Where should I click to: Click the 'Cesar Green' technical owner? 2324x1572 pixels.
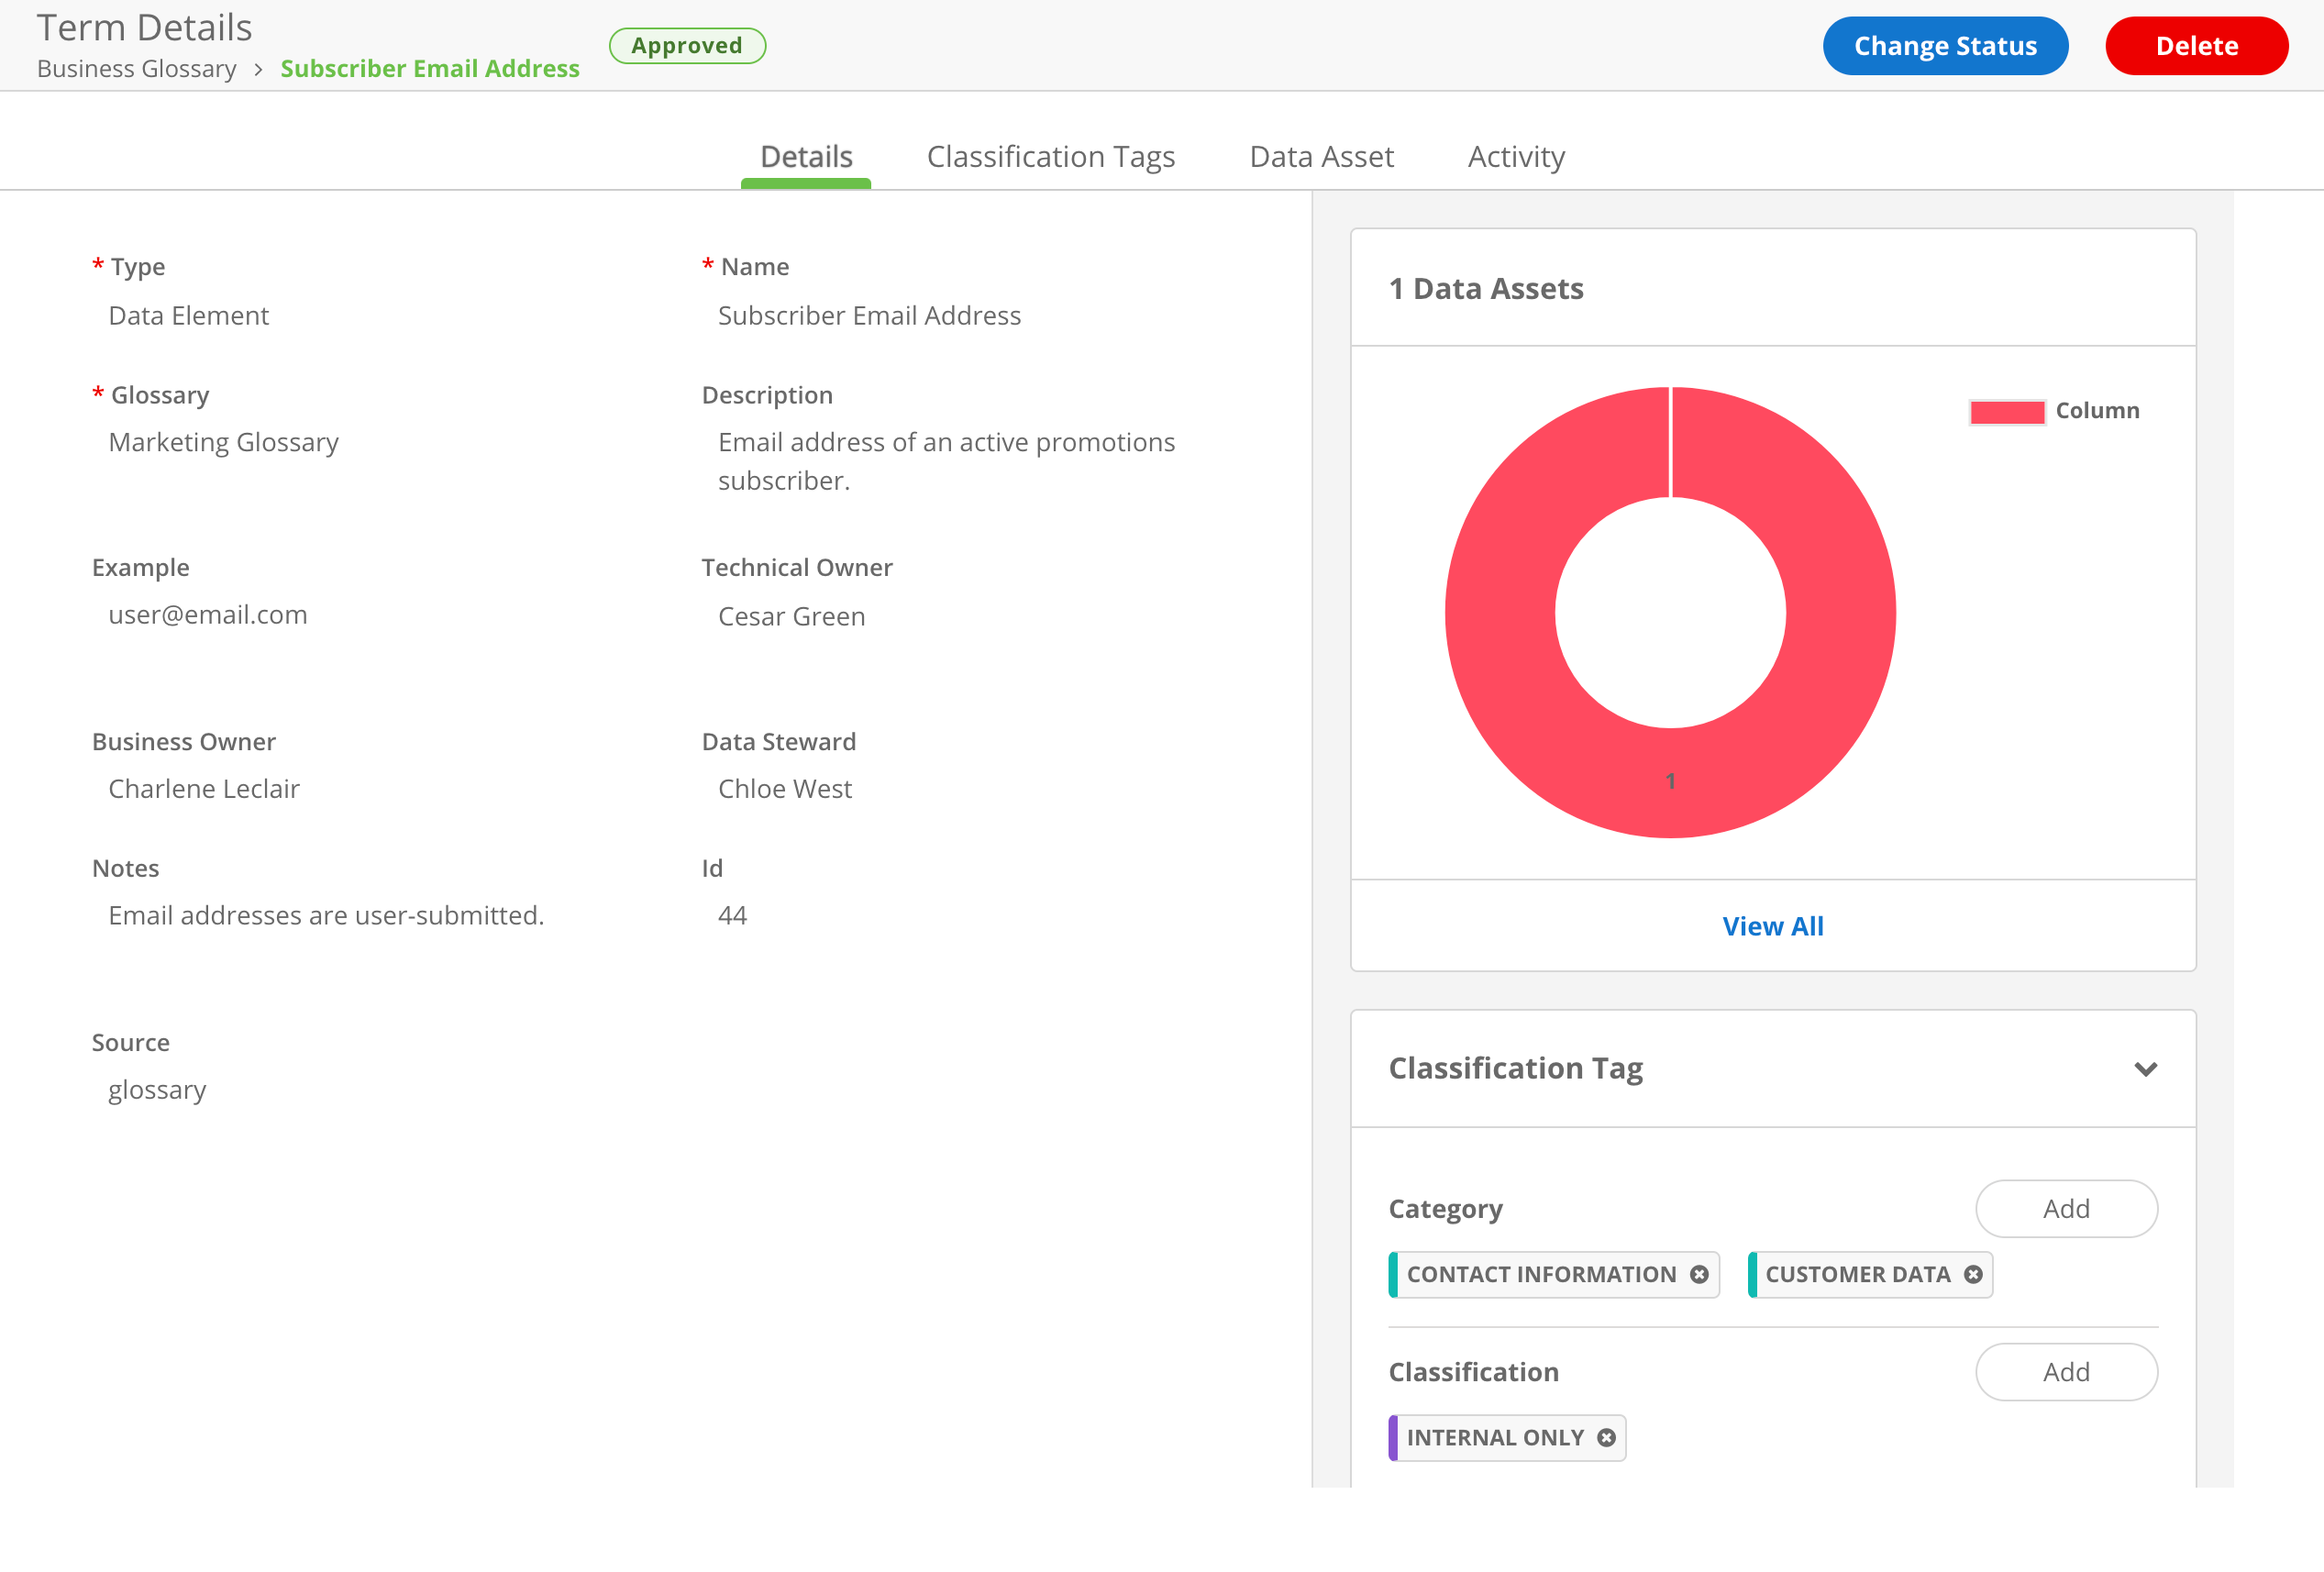pos(791,616)
